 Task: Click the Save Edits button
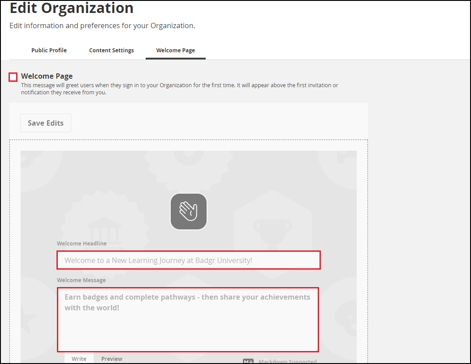46,123
